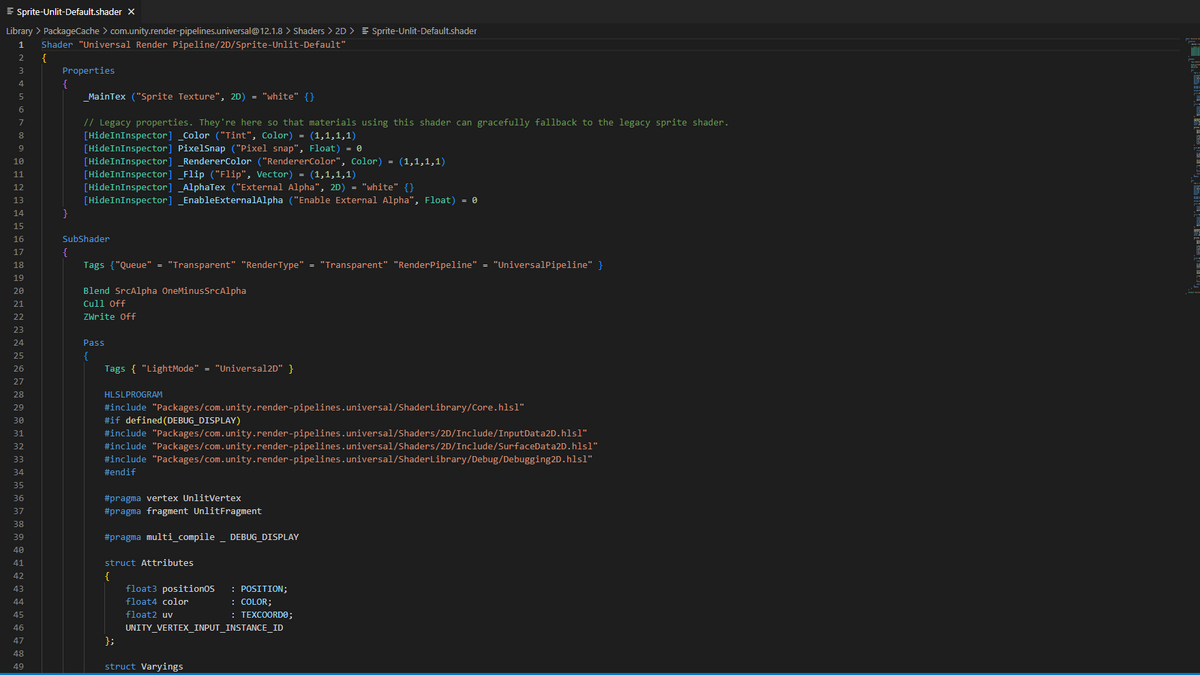Click the SurfaceData2D.hlsl include path
Viewport: 1200px width, 675px height.
(x=375, y=447)
